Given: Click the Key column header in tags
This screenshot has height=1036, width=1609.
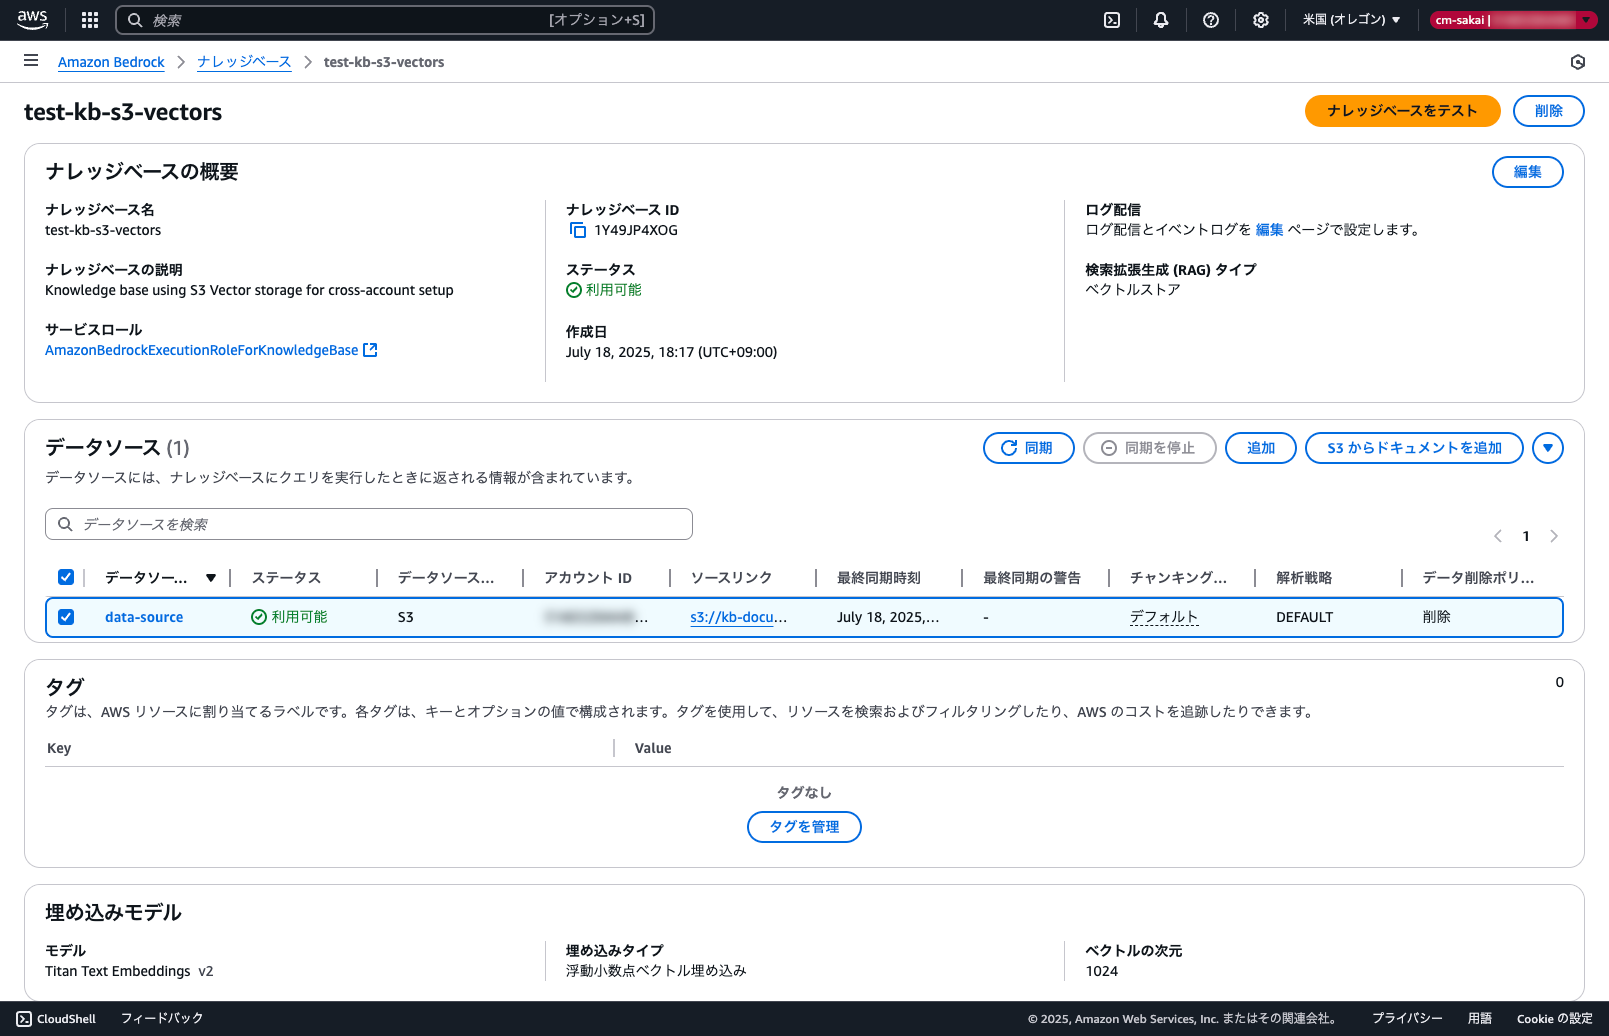Looking at the screenshot, I should 59,748.
